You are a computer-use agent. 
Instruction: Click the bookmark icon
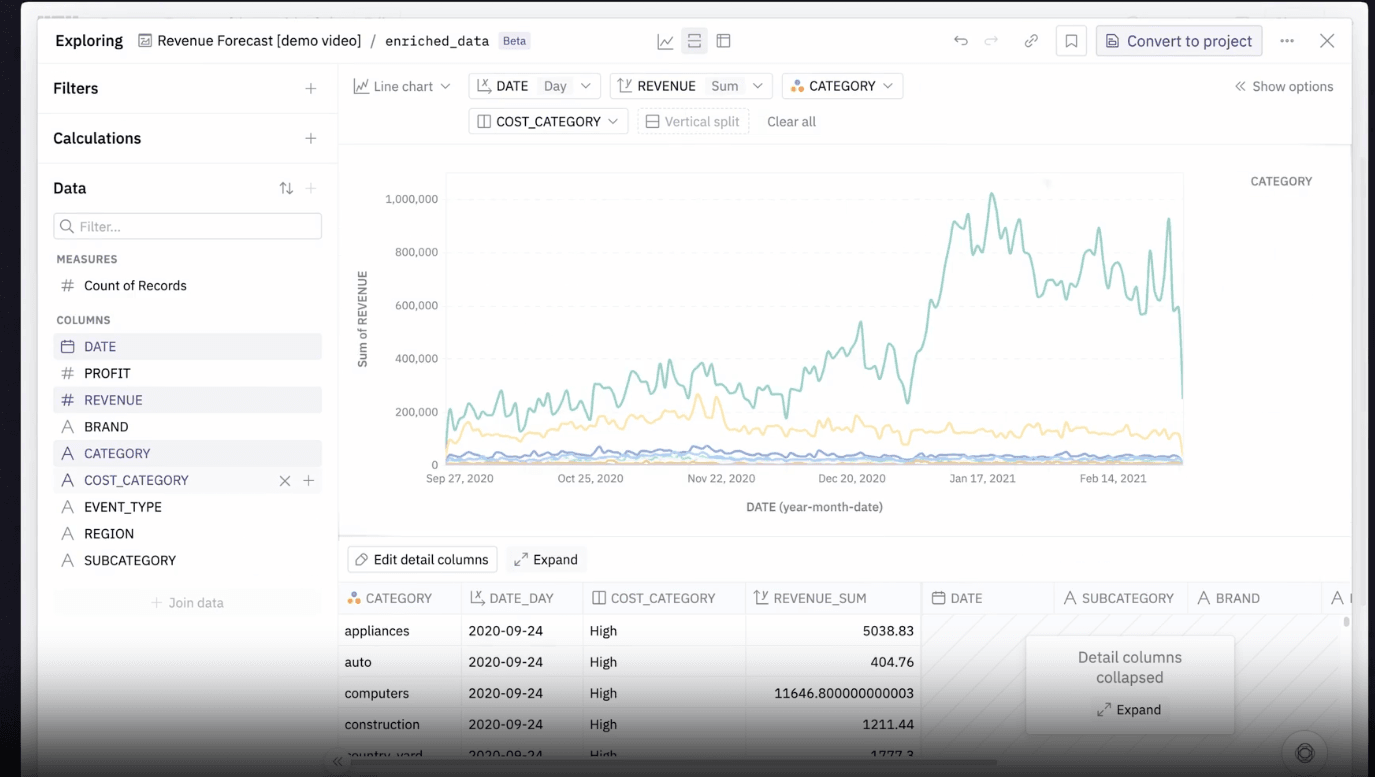1071,41
